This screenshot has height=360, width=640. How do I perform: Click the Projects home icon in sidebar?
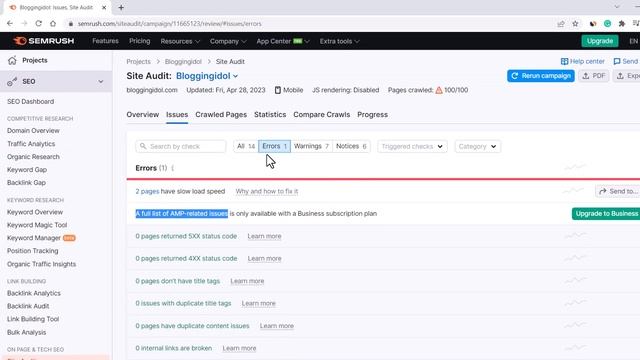coord(12,60)
